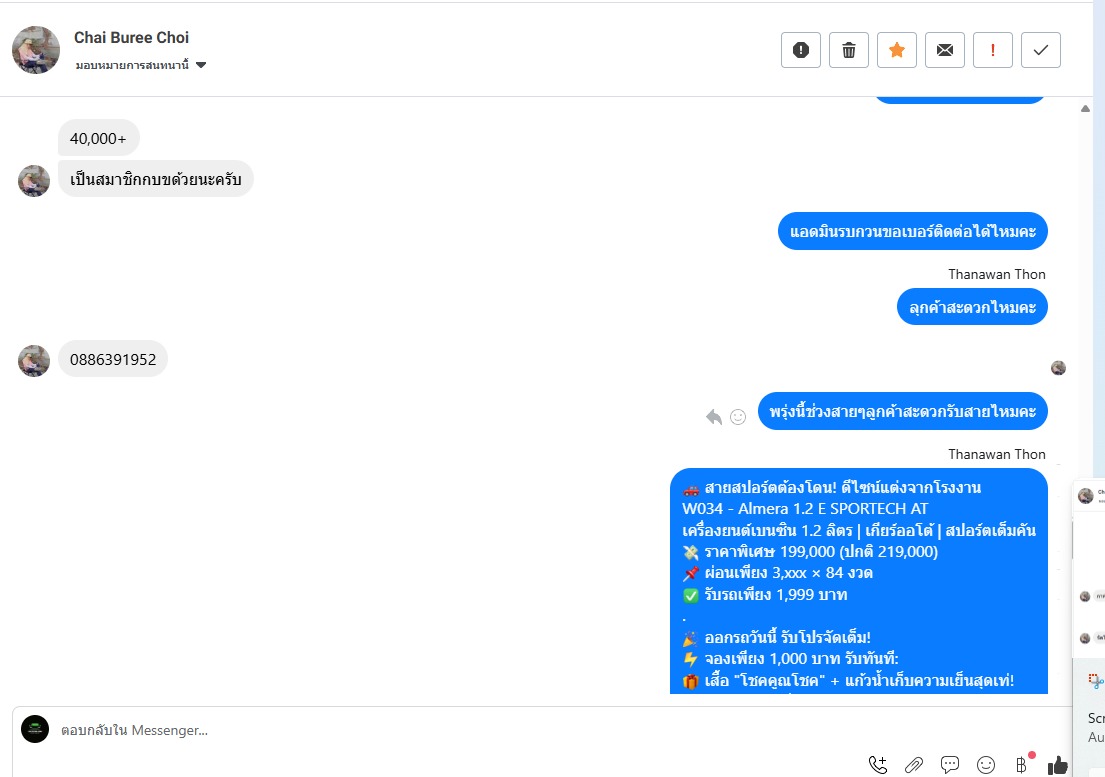
Task: Open Chai Buree Choi profile picture
Action: point(36,50)
